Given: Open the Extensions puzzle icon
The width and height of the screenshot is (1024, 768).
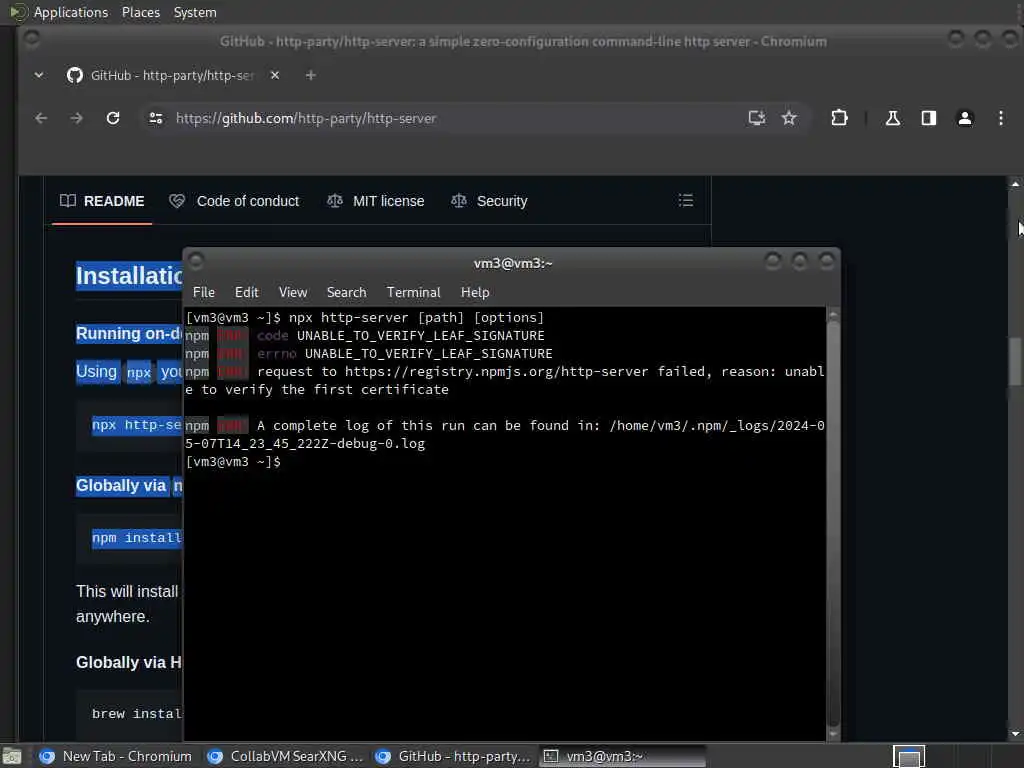Looking at the screenshot, I should coord(839,118).
